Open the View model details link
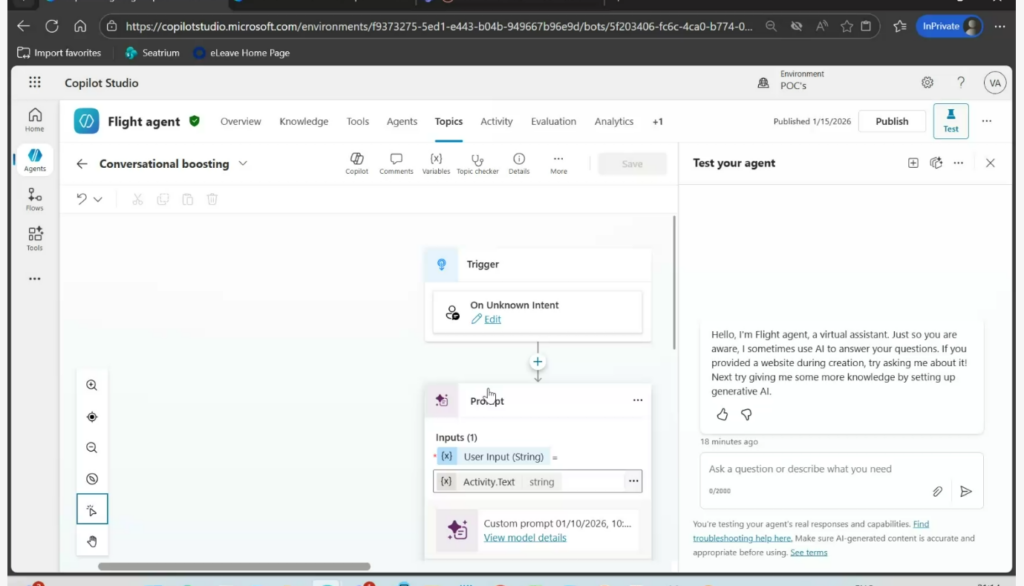 click(x=524, y=538)
